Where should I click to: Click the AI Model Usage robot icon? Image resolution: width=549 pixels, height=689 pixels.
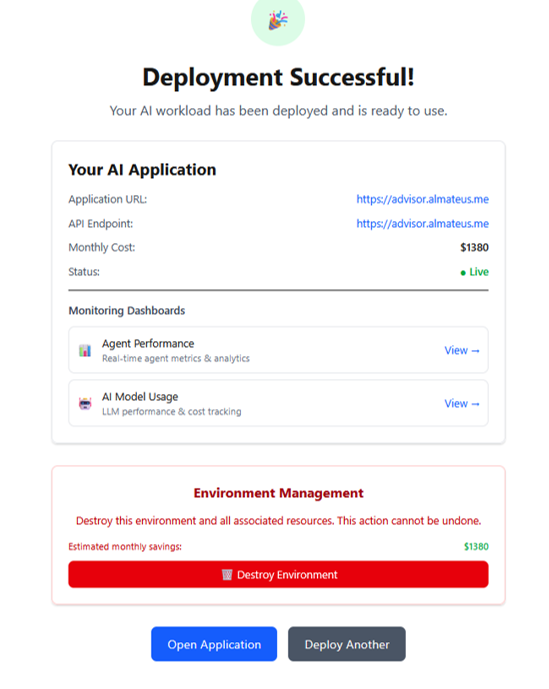tap(85, 403)
